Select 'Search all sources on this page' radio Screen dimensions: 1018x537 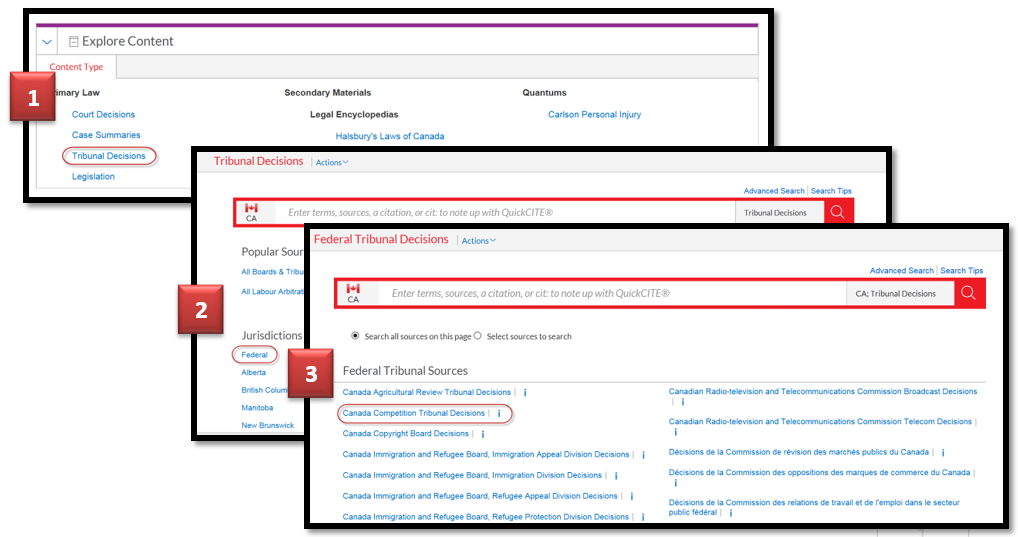click(x=354, y=336)
